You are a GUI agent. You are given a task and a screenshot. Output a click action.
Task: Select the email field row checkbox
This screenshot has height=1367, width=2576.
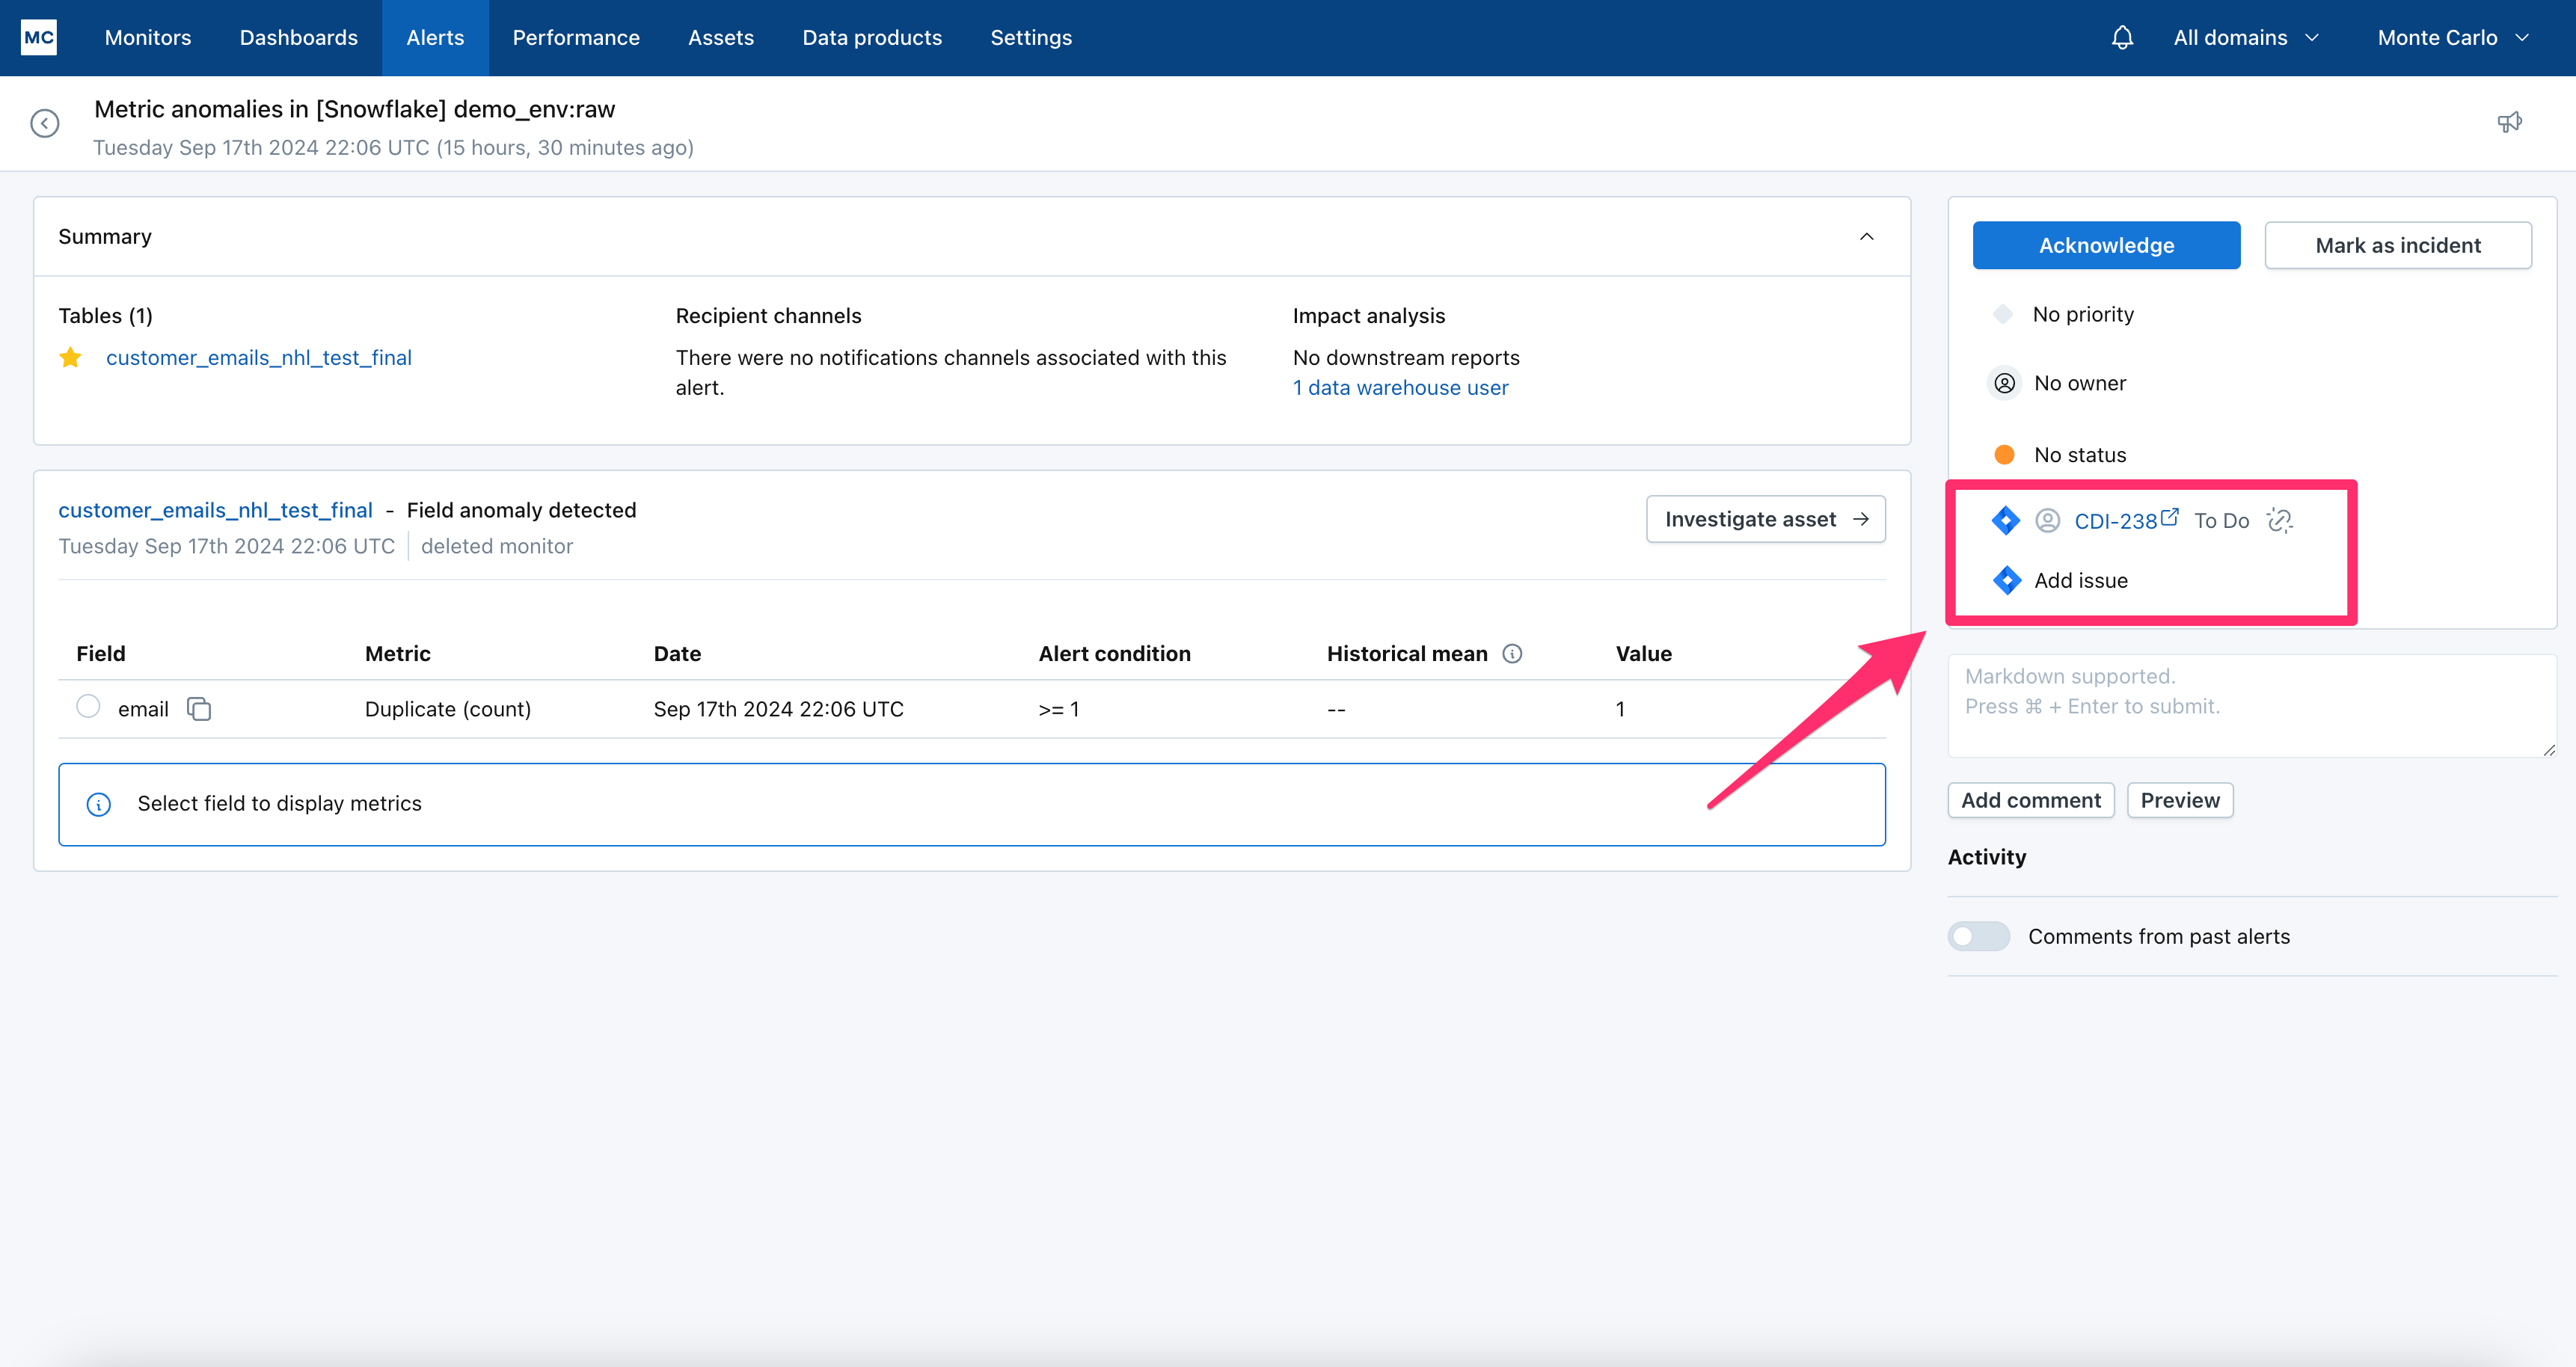[88, 708]
